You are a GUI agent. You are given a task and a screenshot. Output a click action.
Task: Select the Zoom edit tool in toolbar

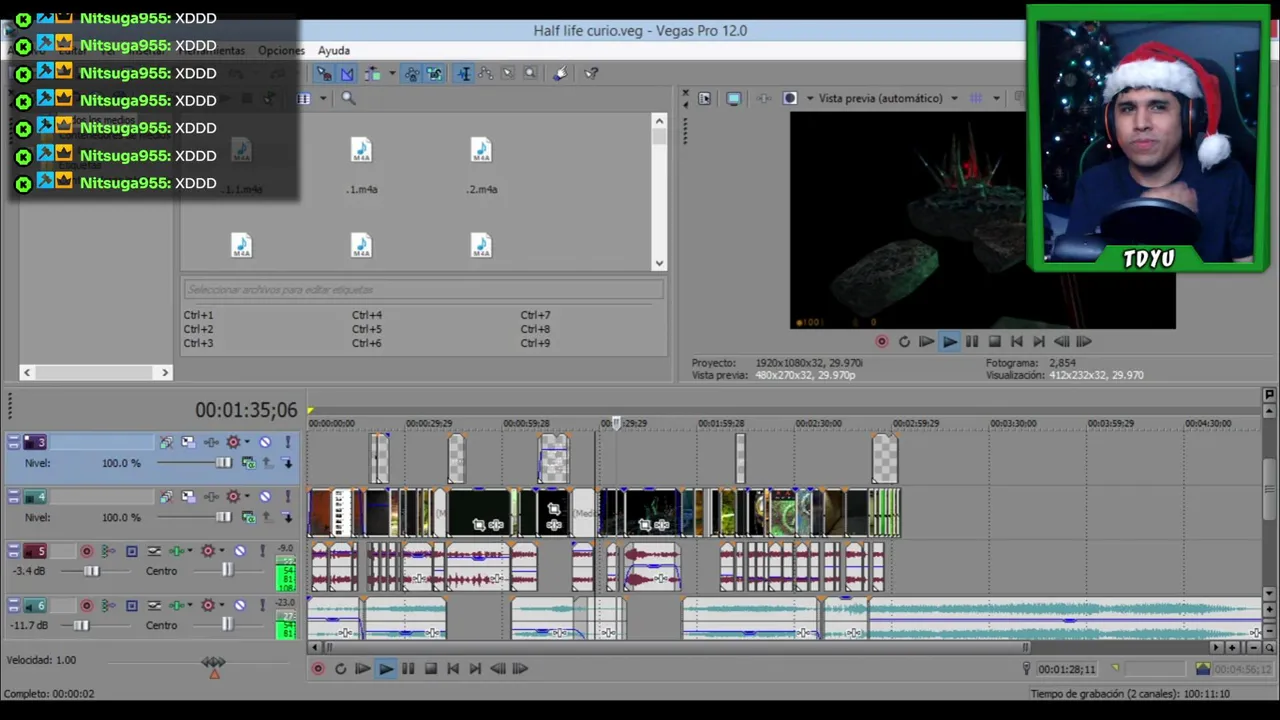(530, 73)
